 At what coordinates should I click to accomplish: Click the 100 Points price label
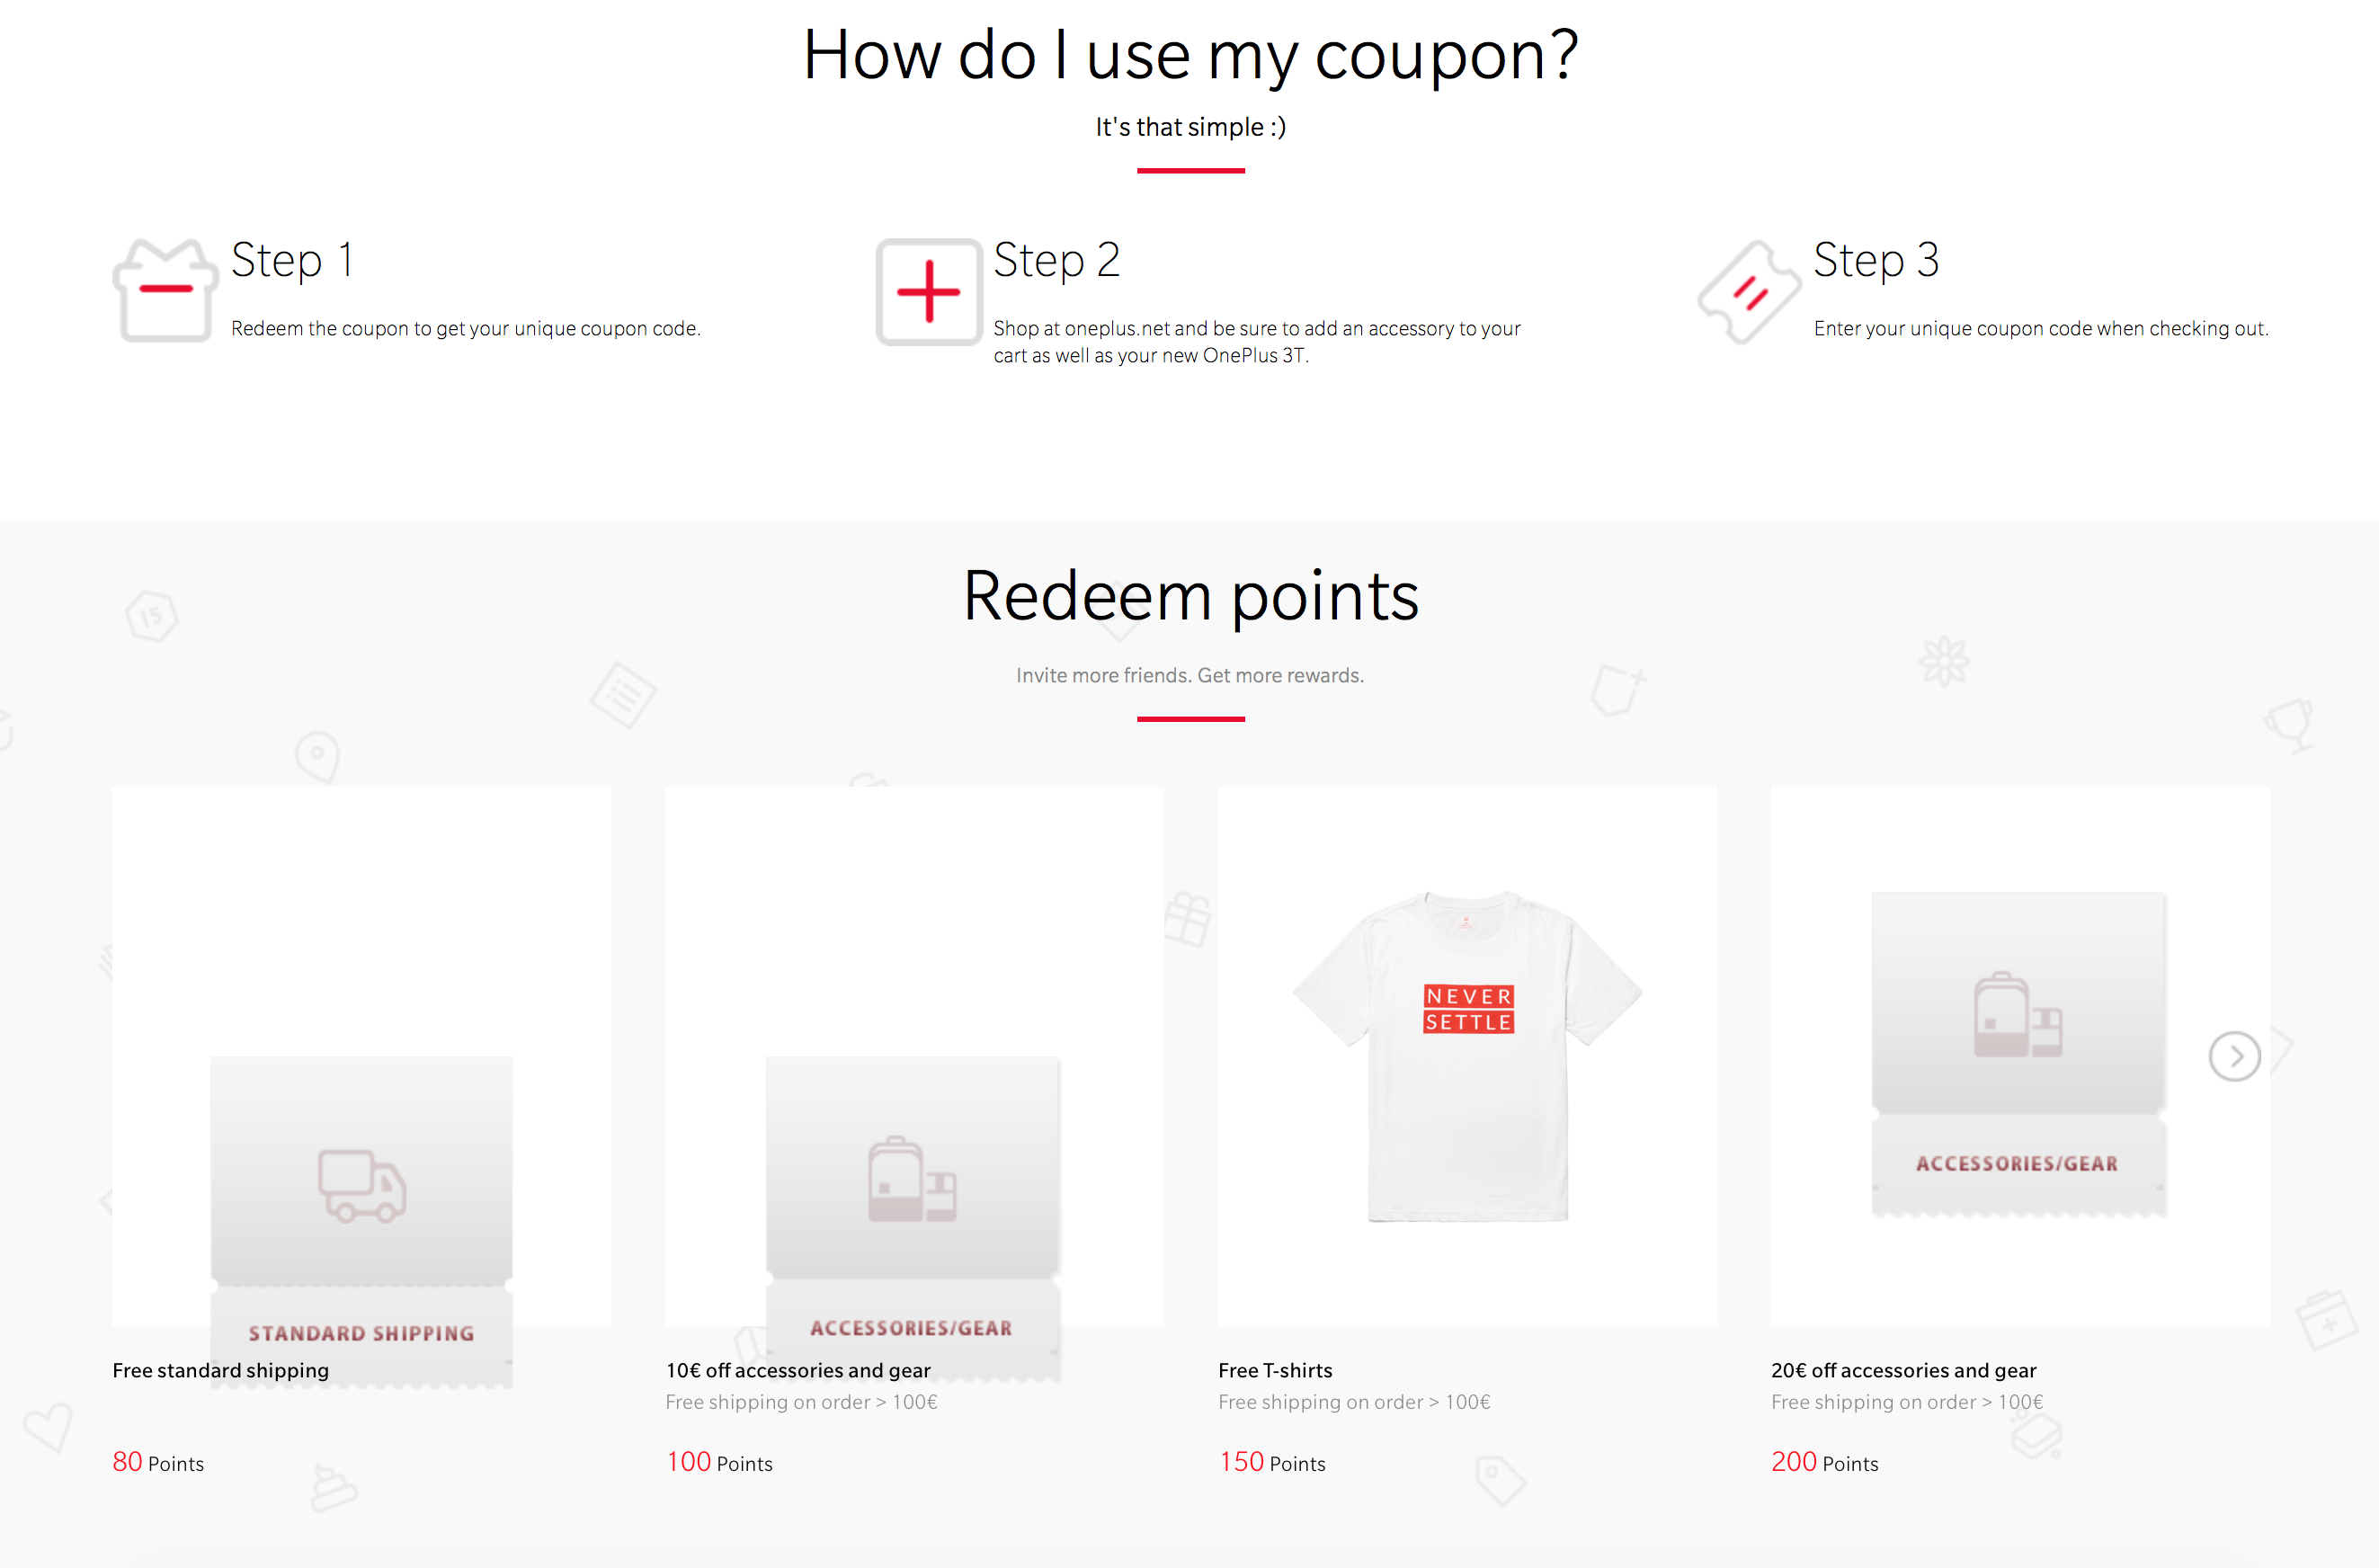point(719,1462)
